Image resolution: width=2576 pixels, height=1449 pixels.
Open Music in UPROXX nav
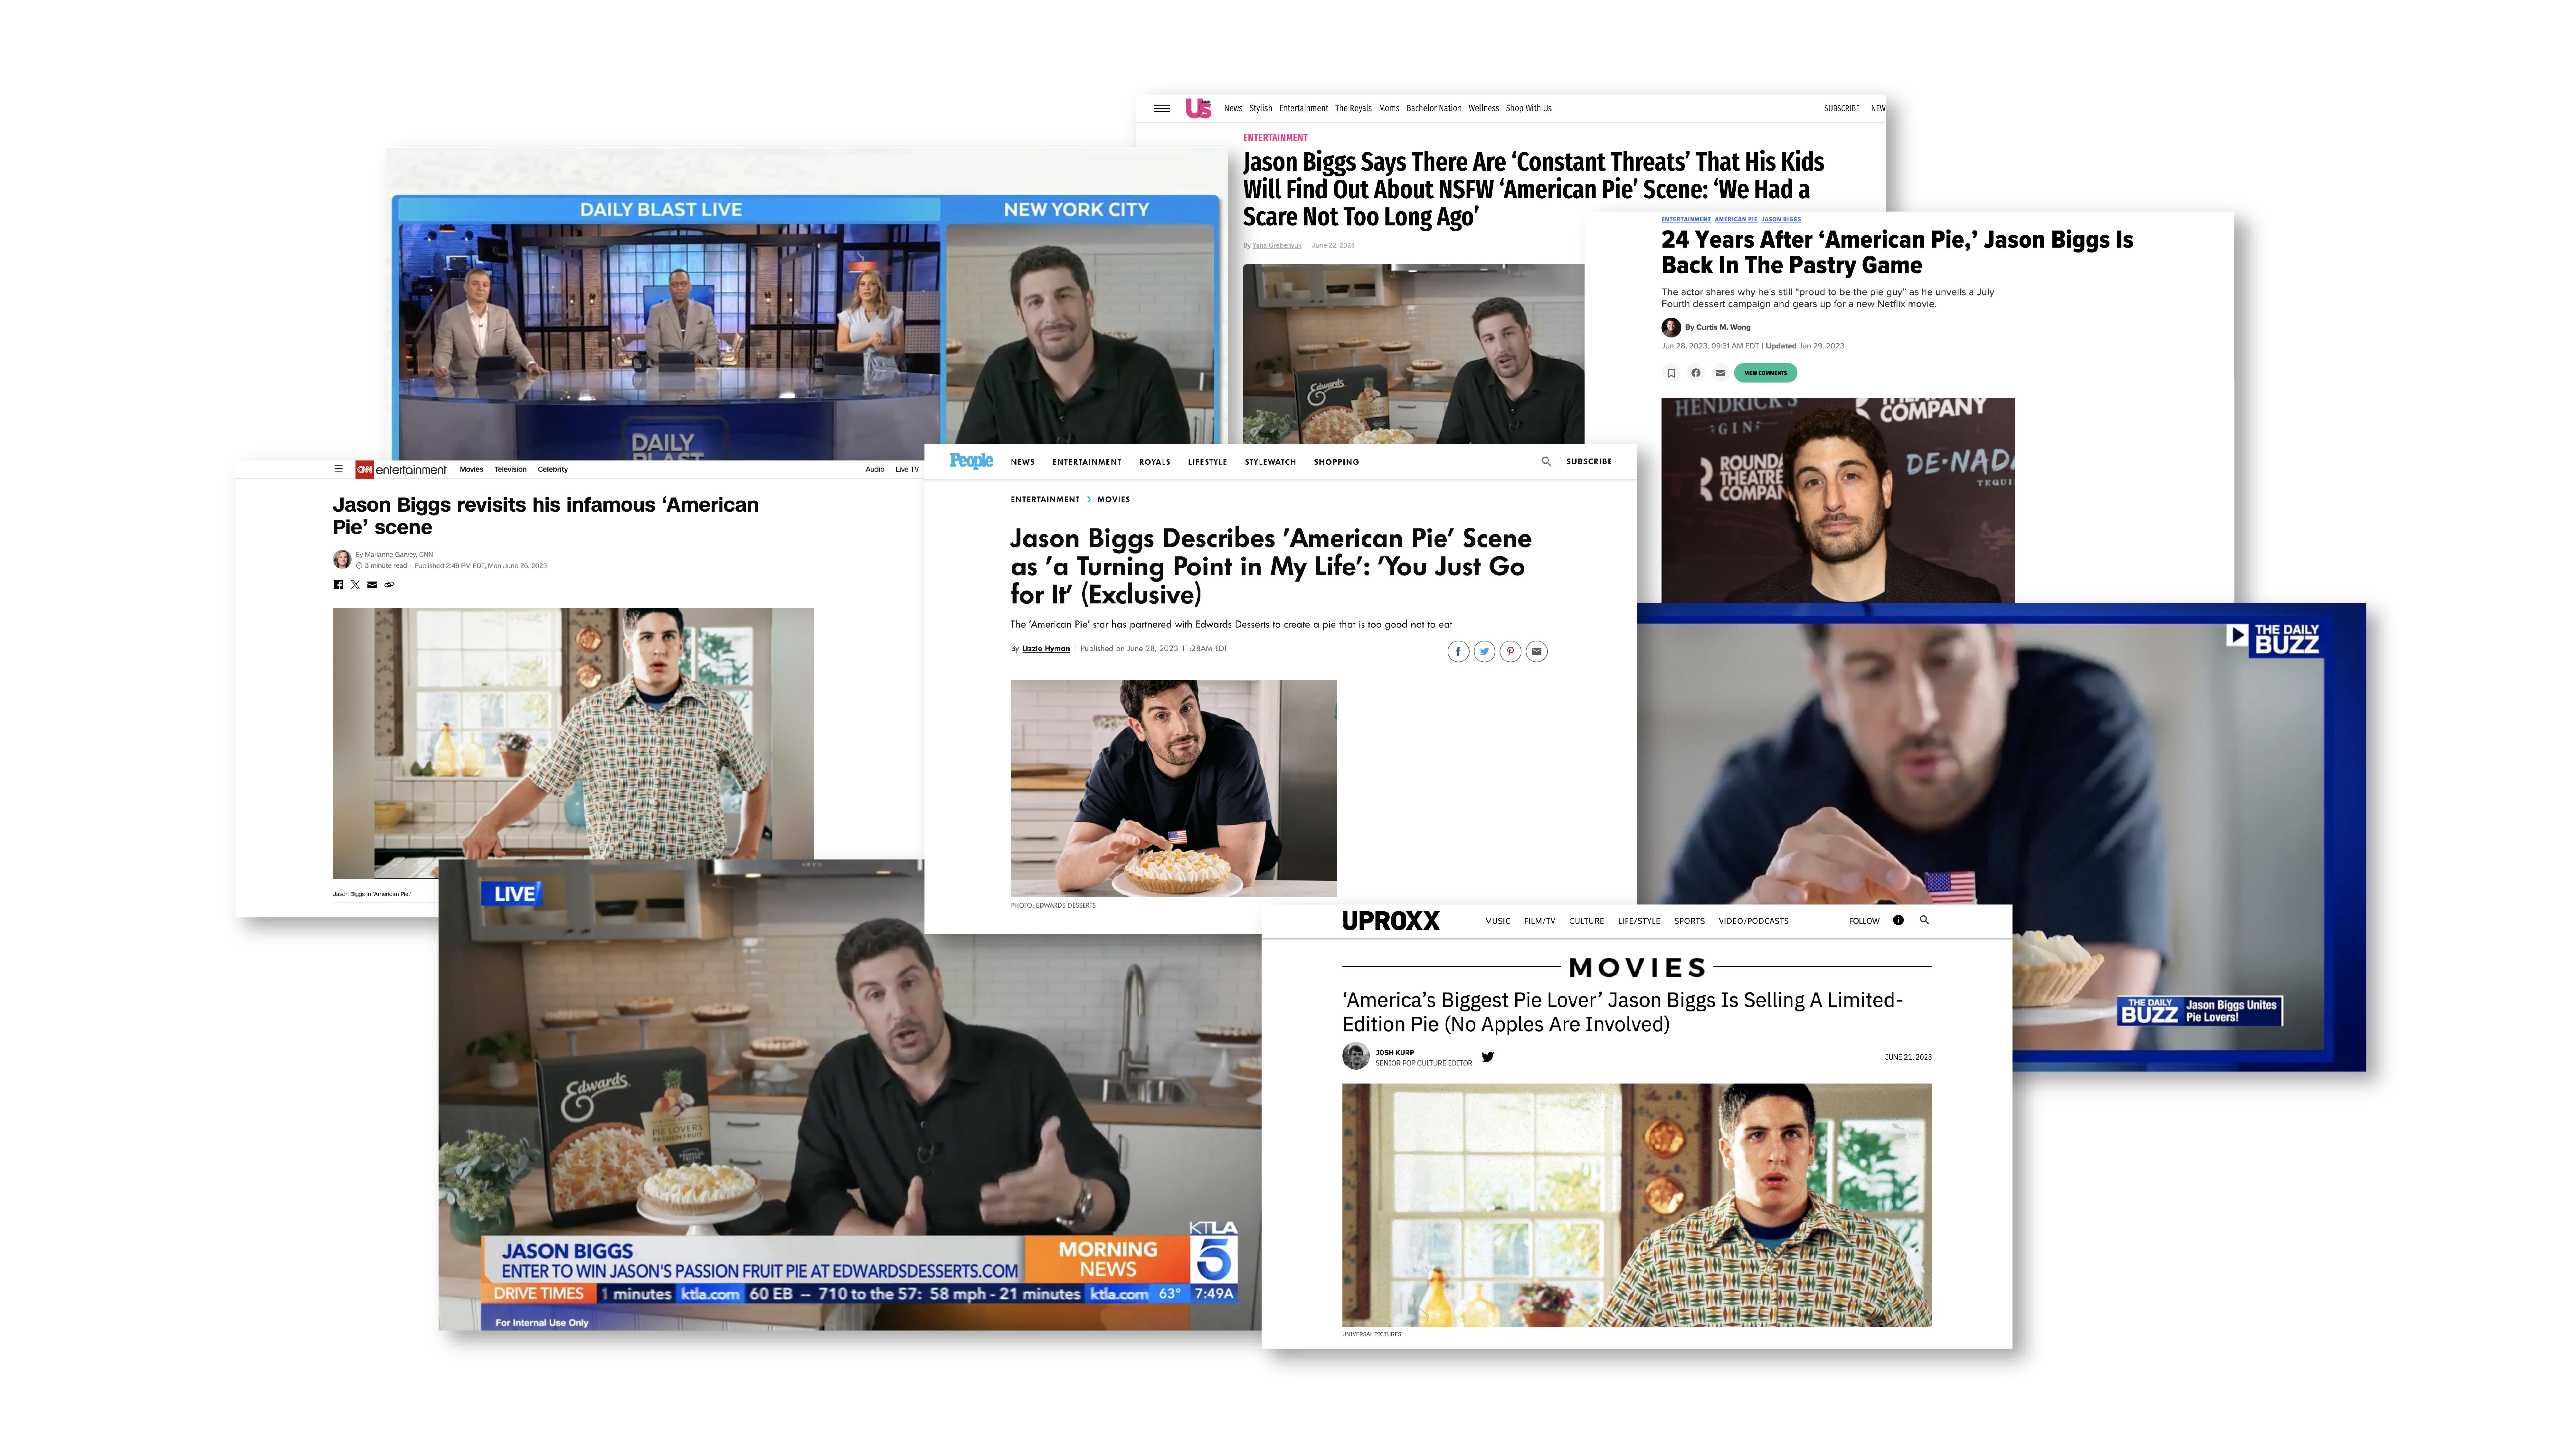coord(1497,921)
